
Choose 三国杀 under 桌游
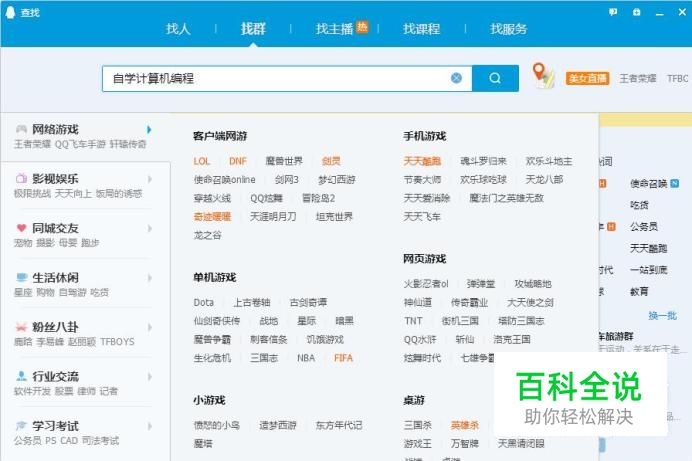click(417, 425)
